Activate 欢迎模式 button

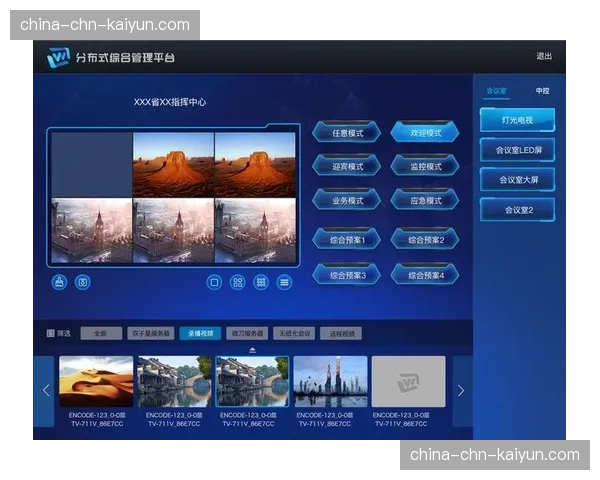click(x=425, y=132)
